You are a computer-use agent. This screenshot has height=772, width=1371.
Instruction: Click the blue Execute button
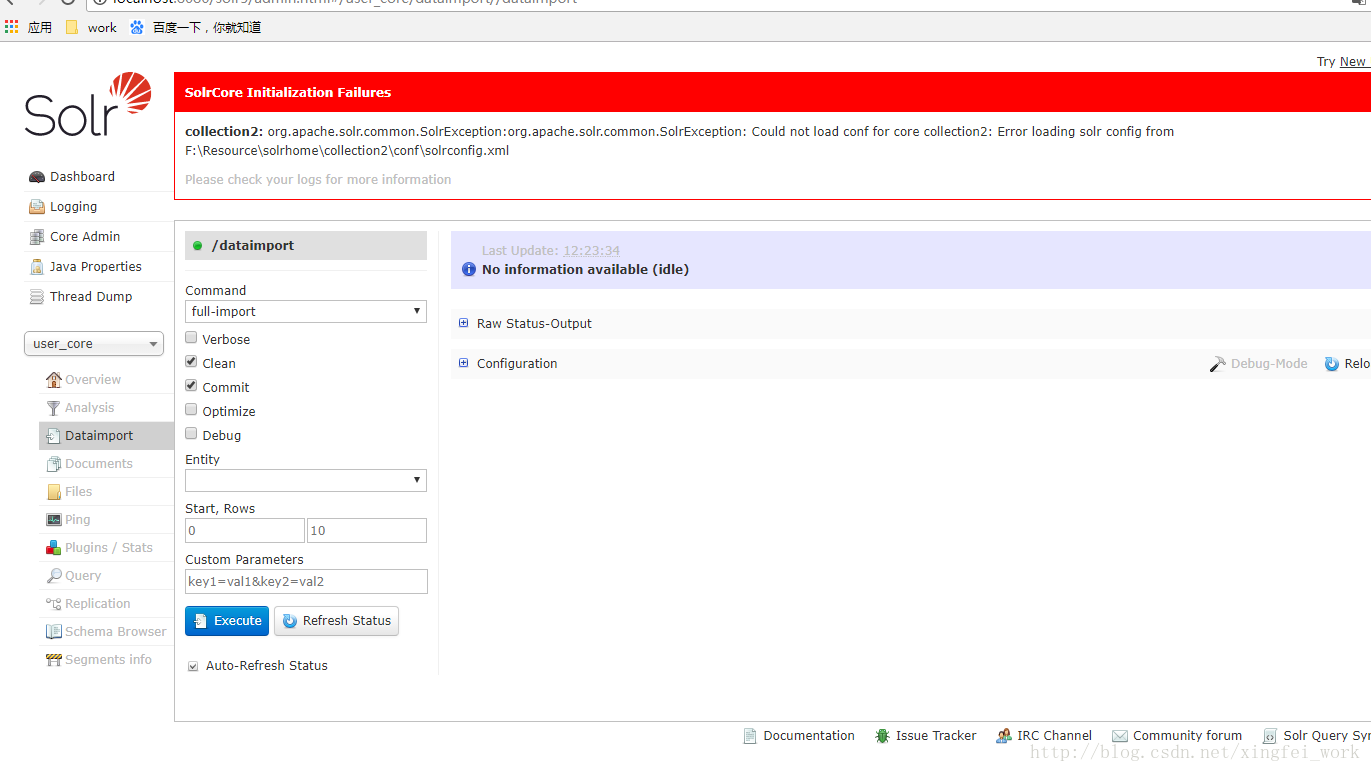pyautogui.click(x=227, y=621)
